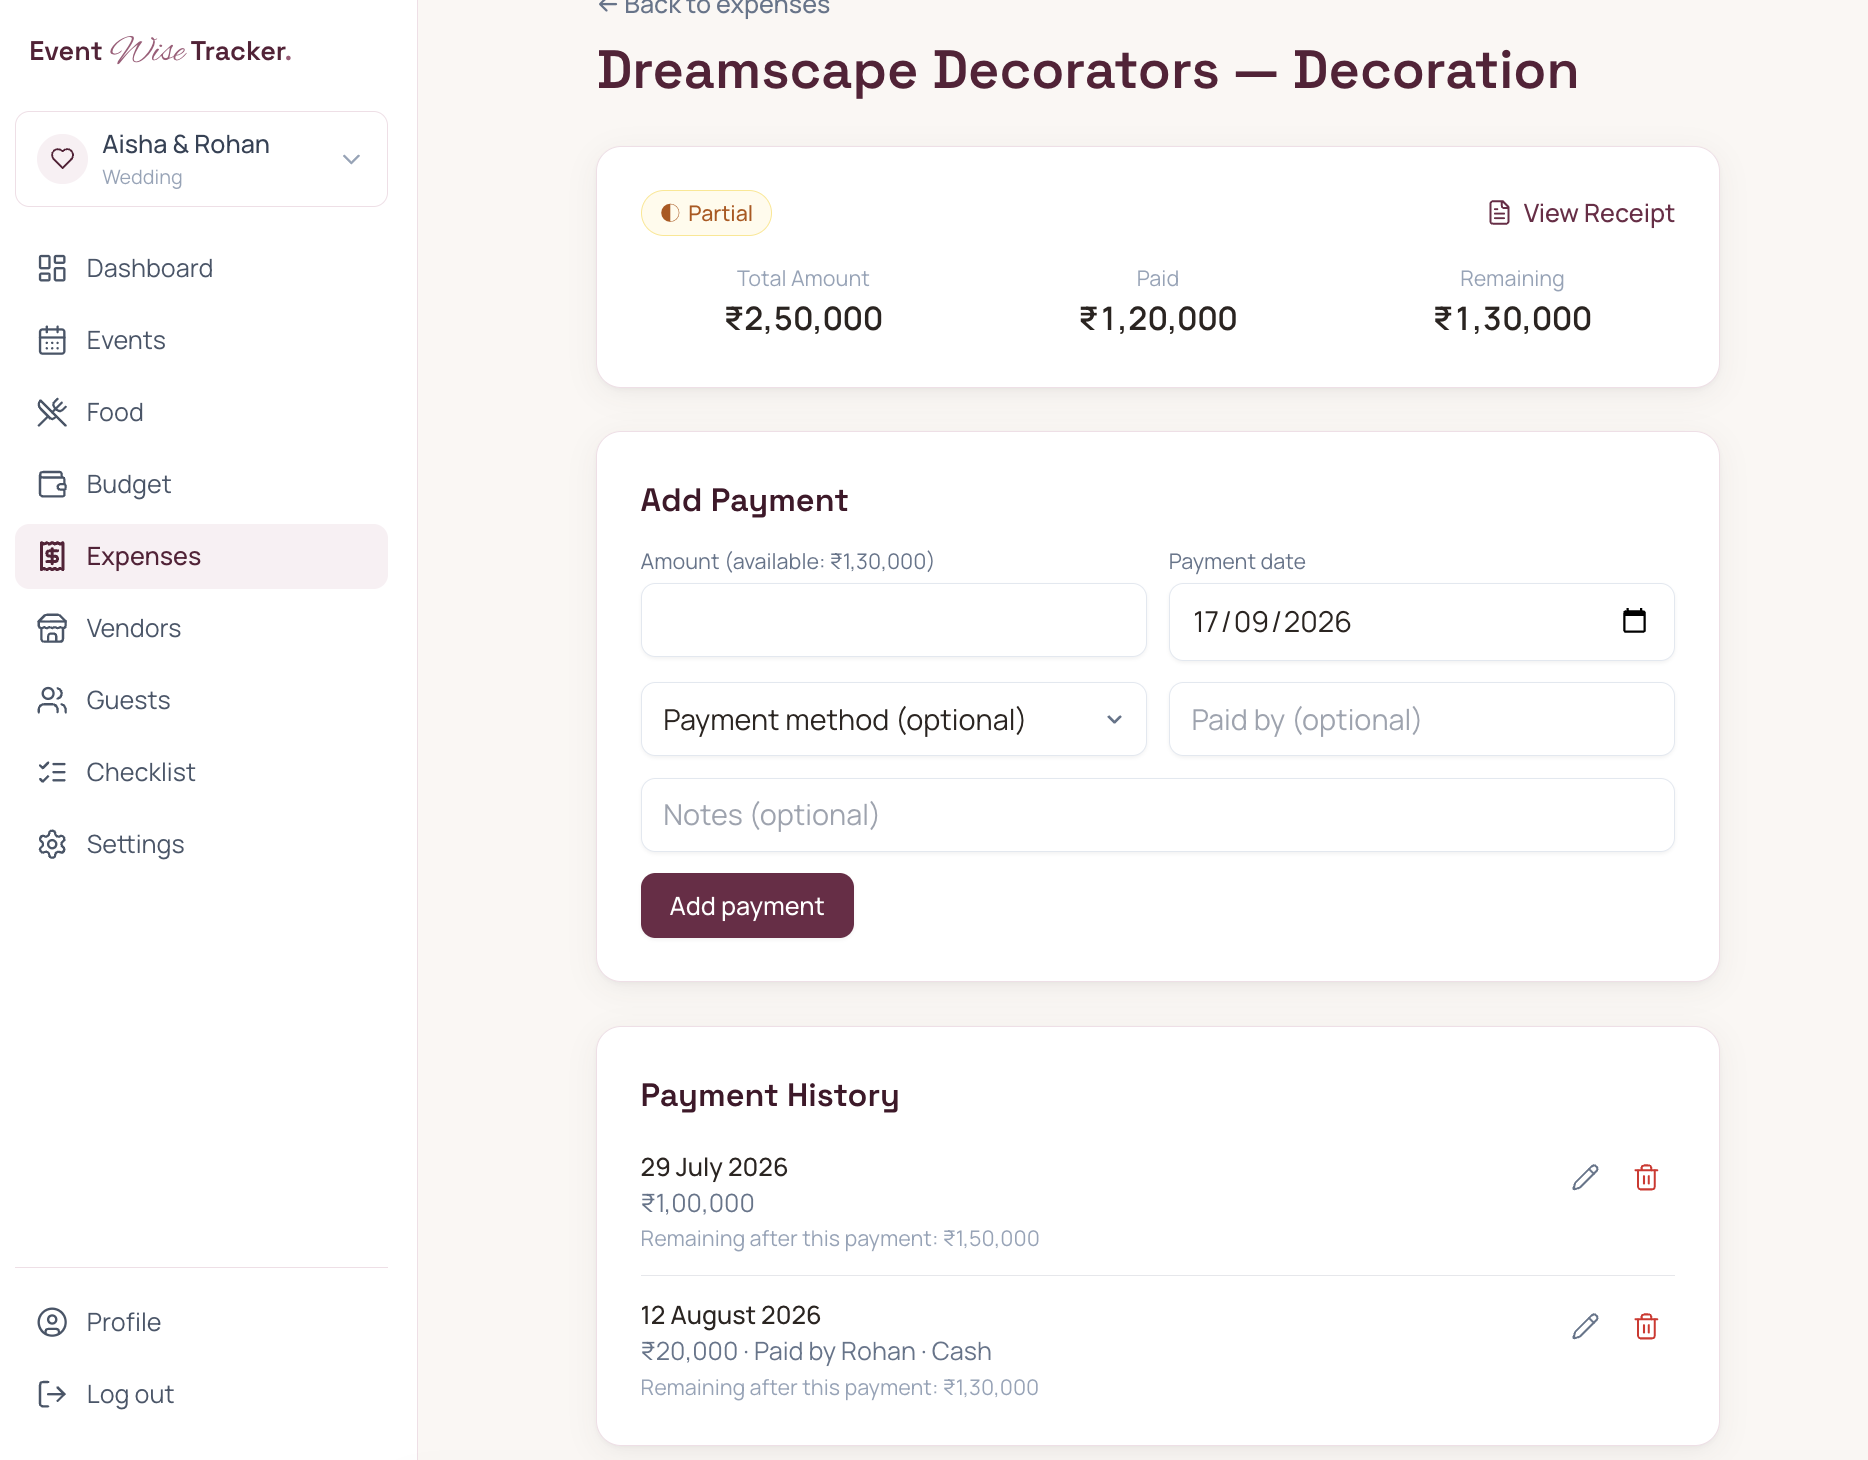Screen dimensions: 1868x1460
Task: Open the View Receipt link
Action: coord(1581,213)
